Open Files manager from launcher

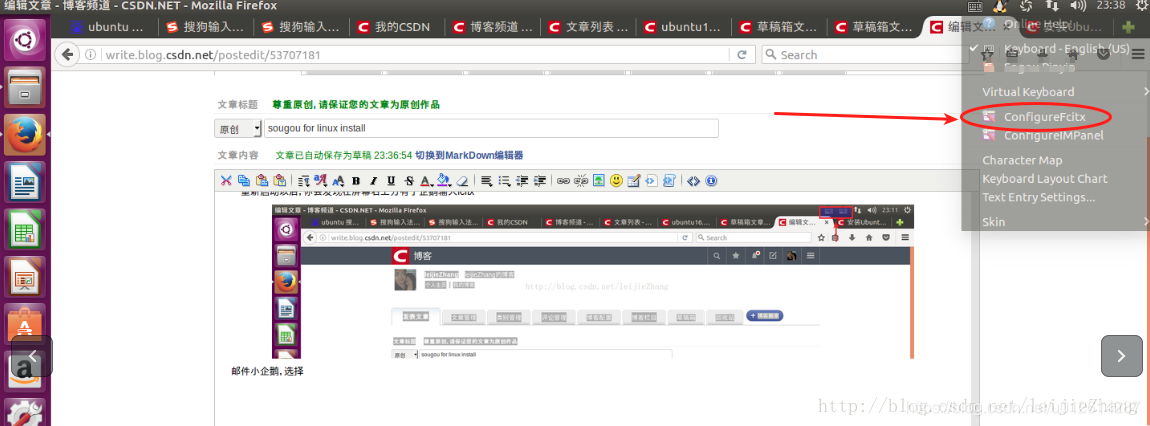click(25, 87)
